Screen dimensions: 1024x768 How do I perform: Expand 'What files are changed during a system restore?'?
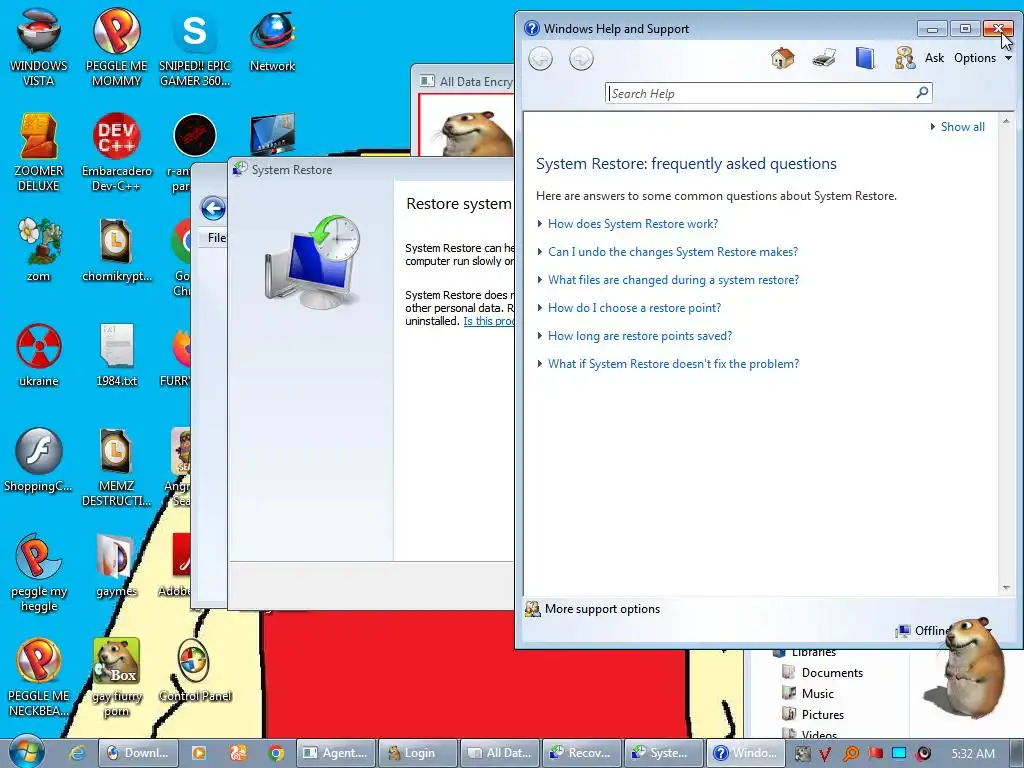[x=673, y=280]
